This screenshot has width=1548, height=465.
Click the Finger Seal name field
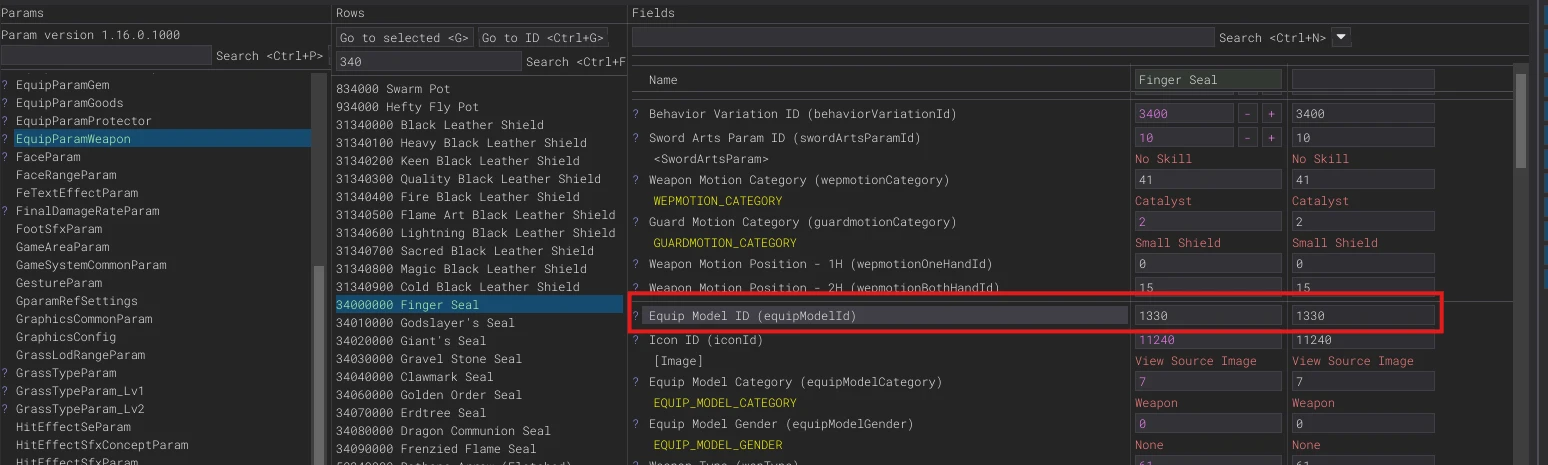[x=1208, y=80]
